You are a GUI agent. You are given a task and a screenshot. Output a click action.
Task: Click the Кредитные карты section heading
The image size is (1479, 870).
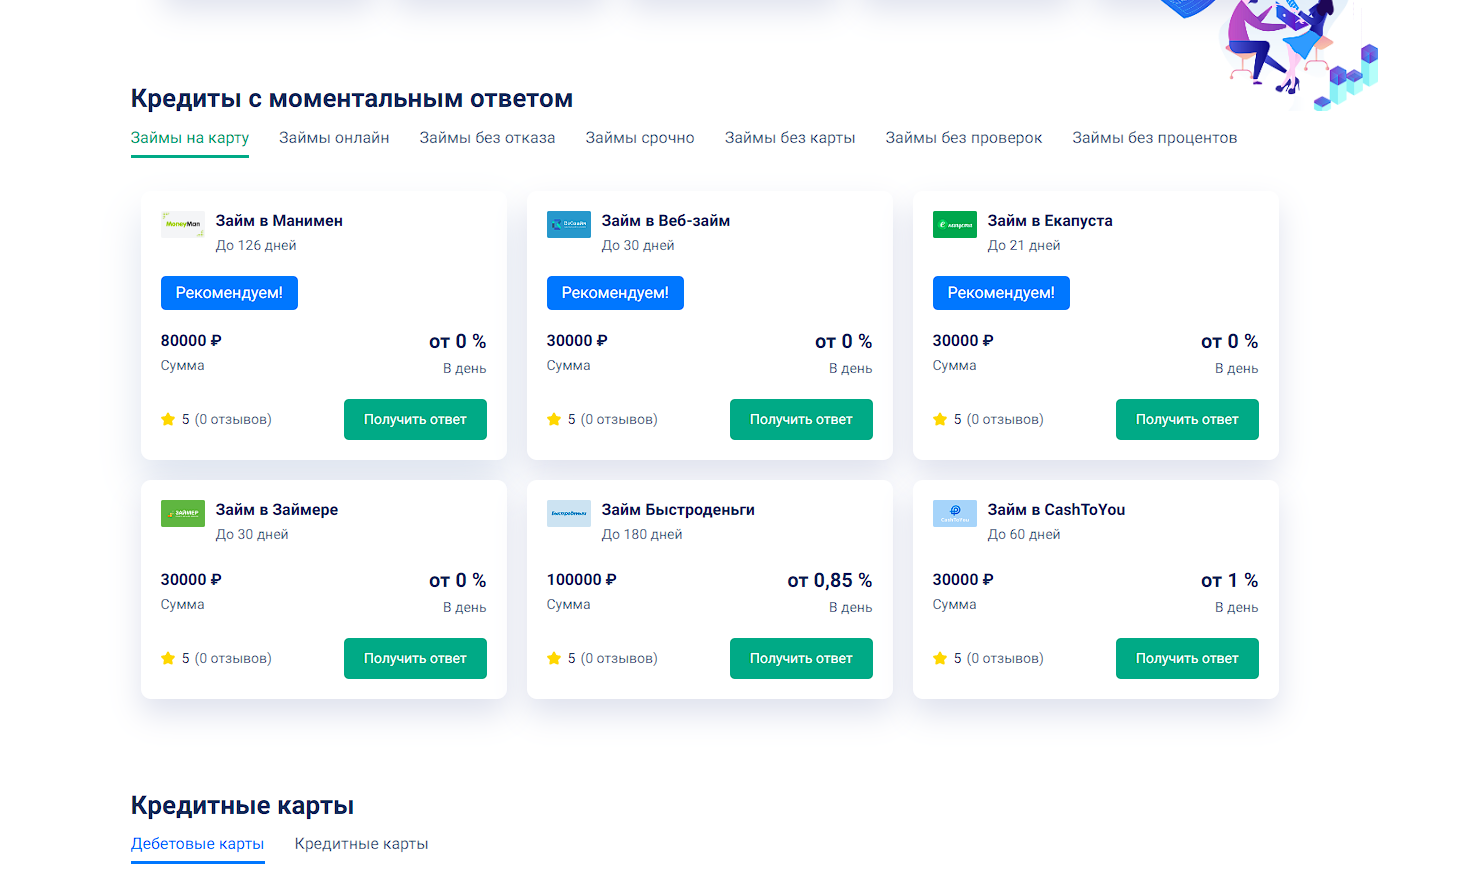(x=242, y=806)
